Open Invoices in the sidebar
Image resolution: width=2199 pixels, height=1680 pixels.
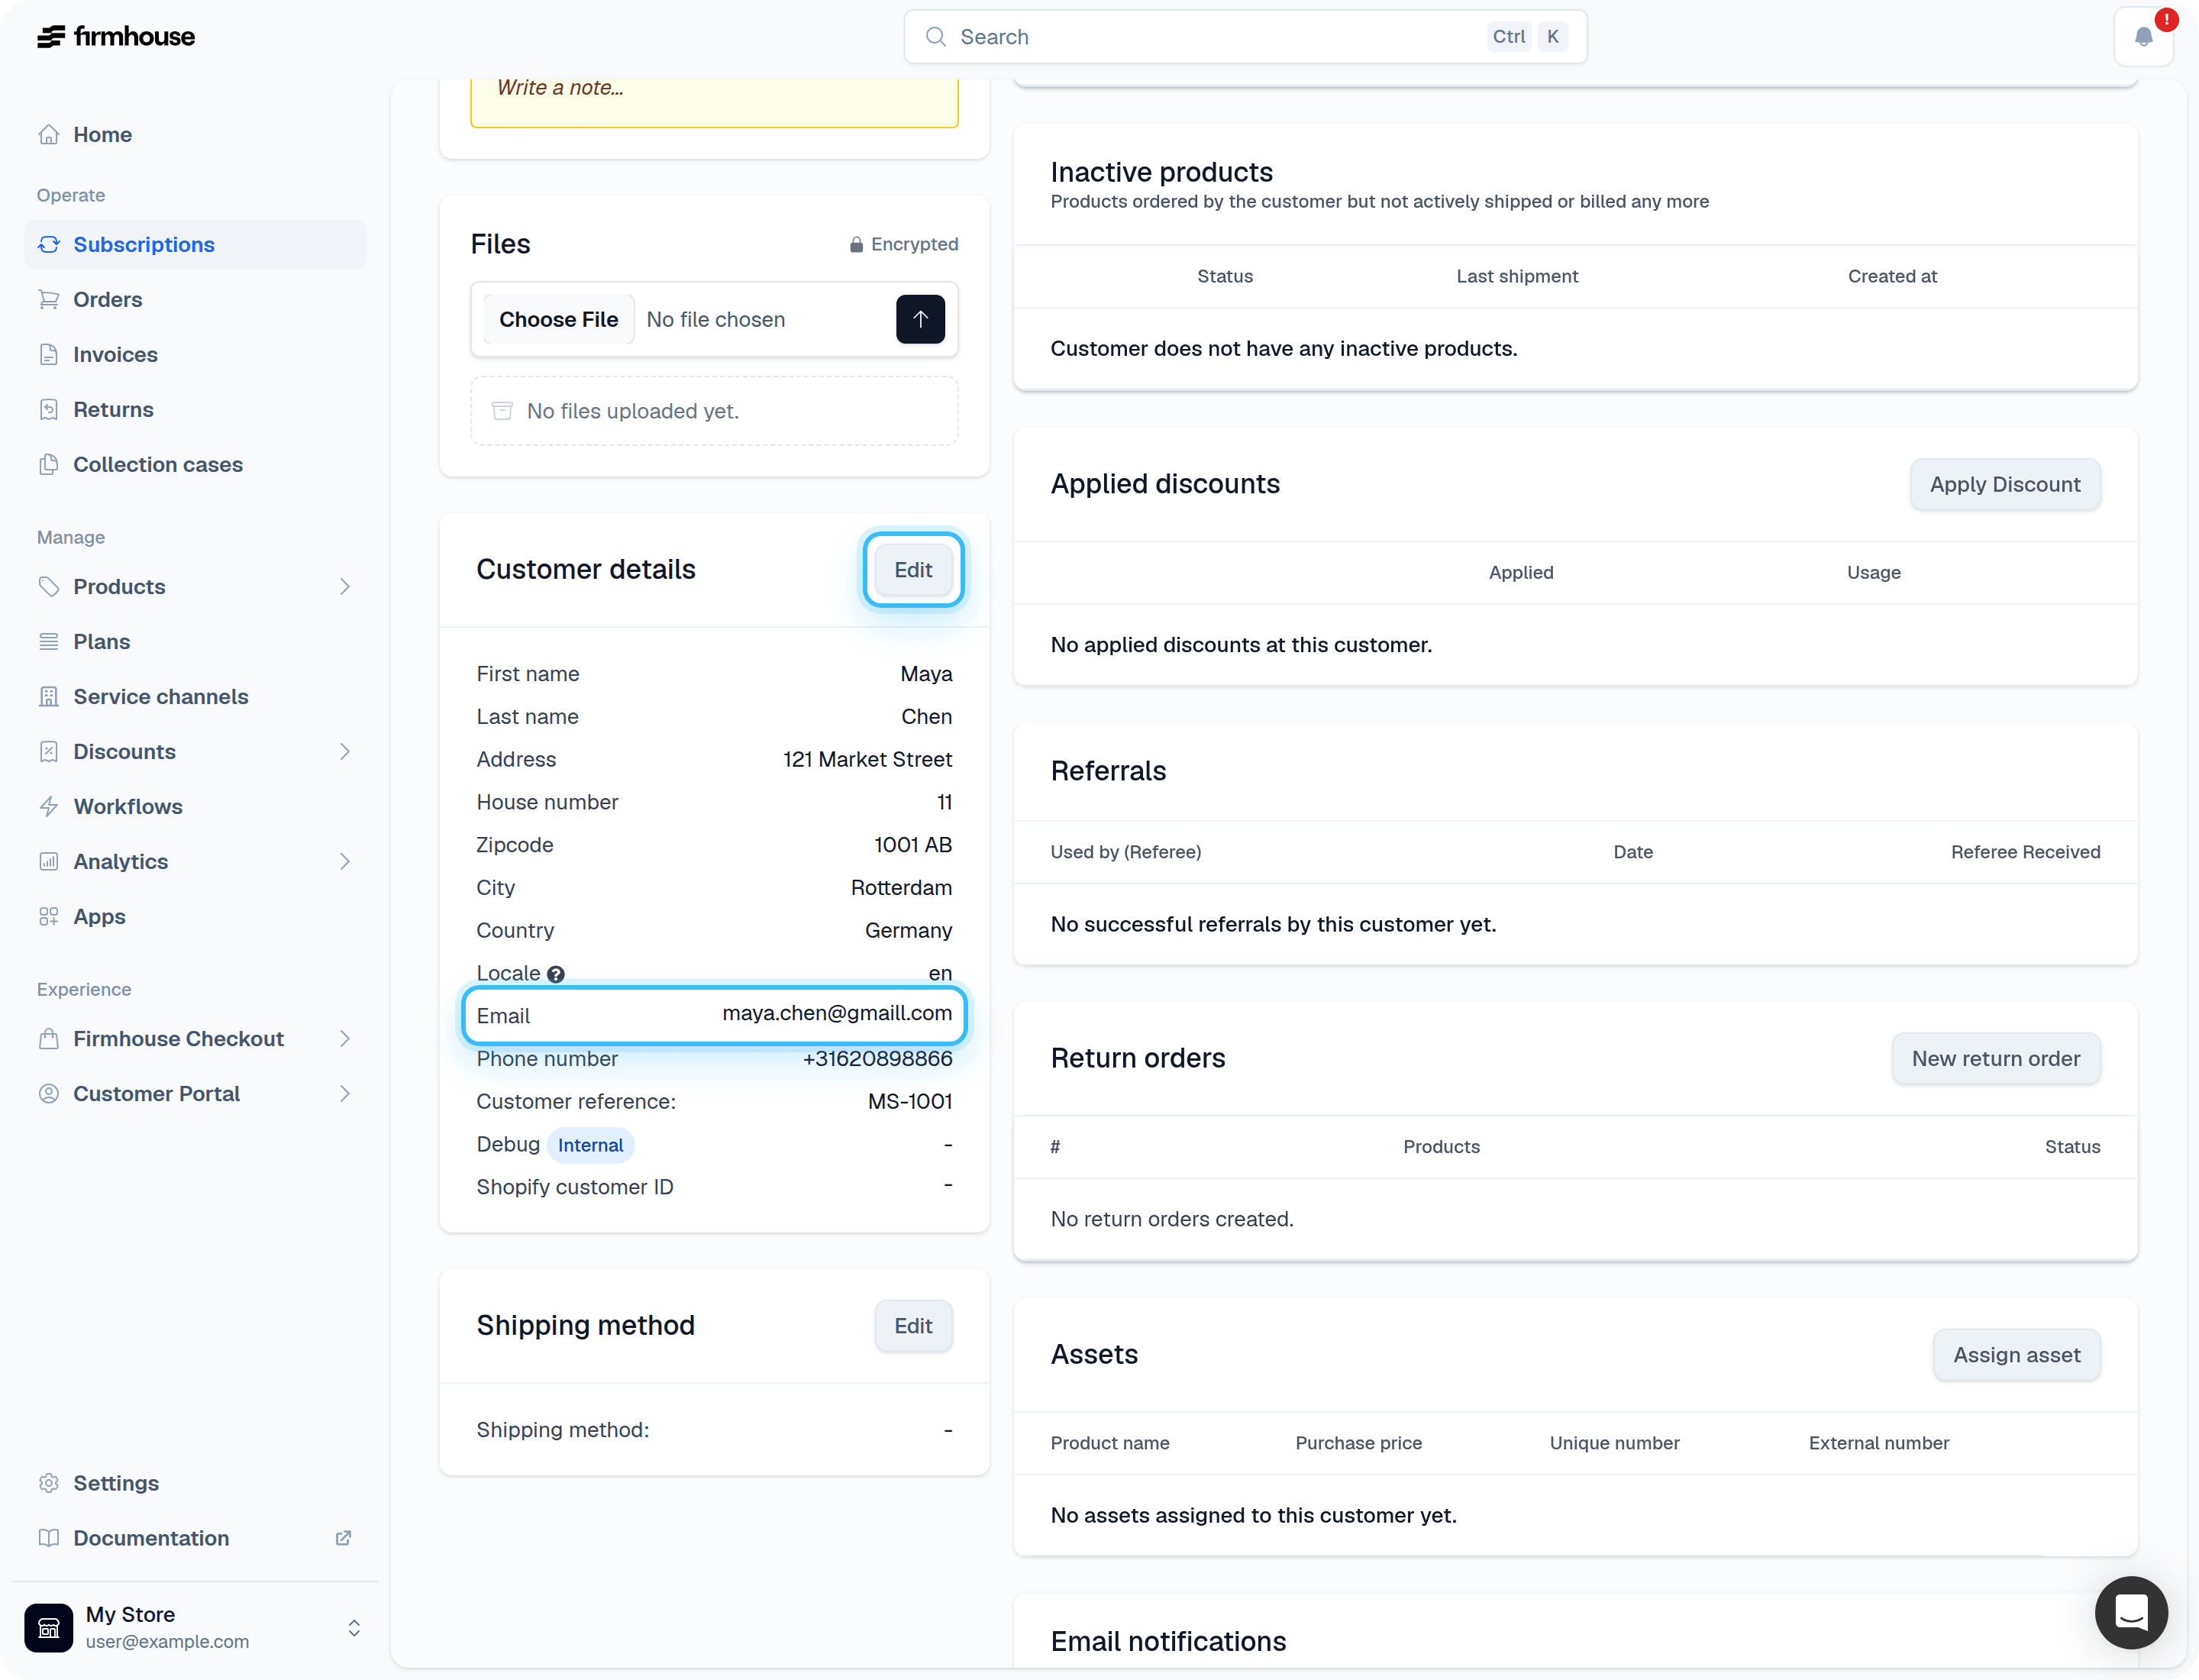[x=195, y=354]
